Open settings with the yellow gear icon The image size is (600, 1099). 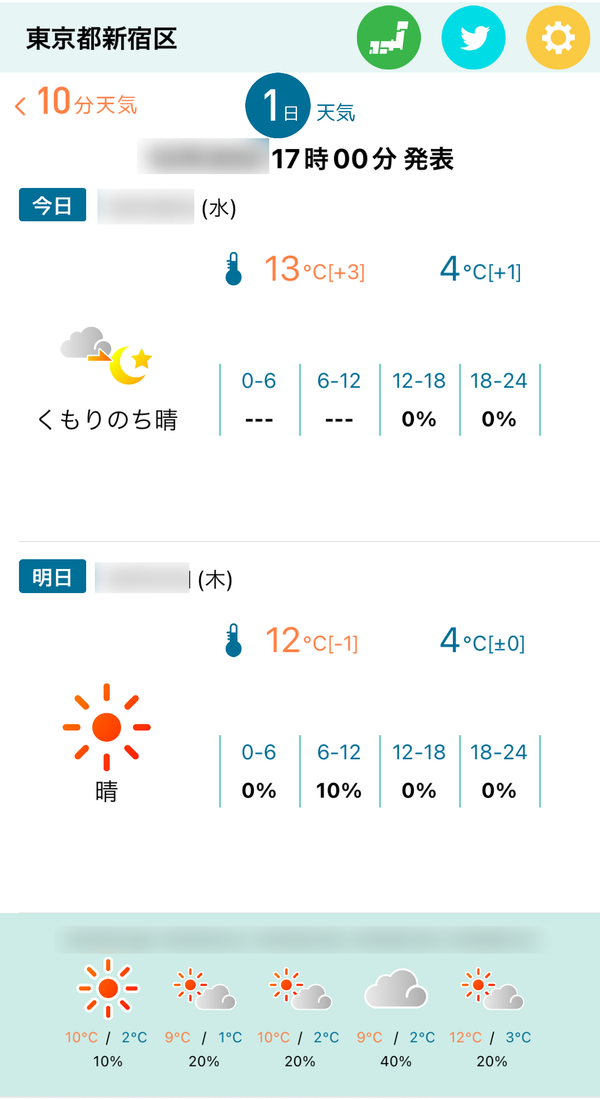point(558,38)
